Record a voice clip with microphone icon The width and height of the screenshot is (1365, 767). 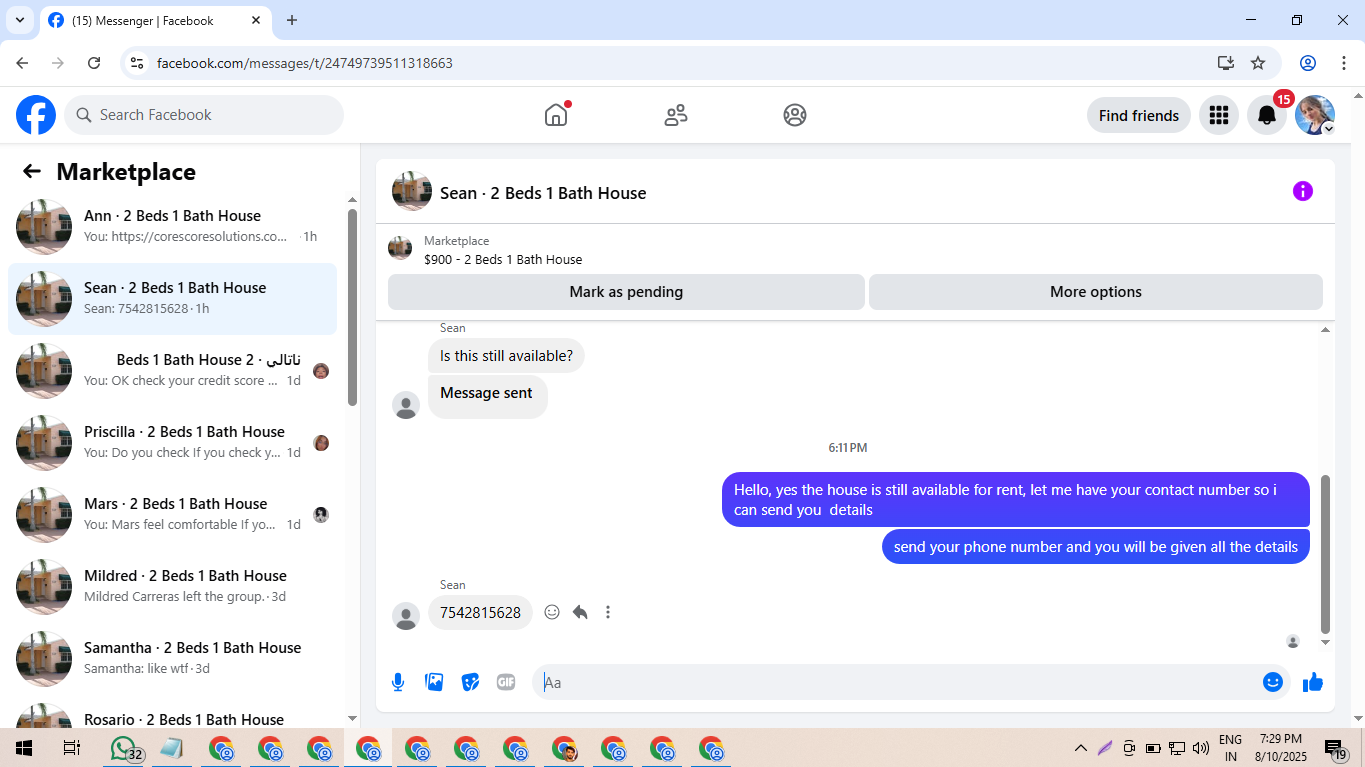tap(398, 682)
